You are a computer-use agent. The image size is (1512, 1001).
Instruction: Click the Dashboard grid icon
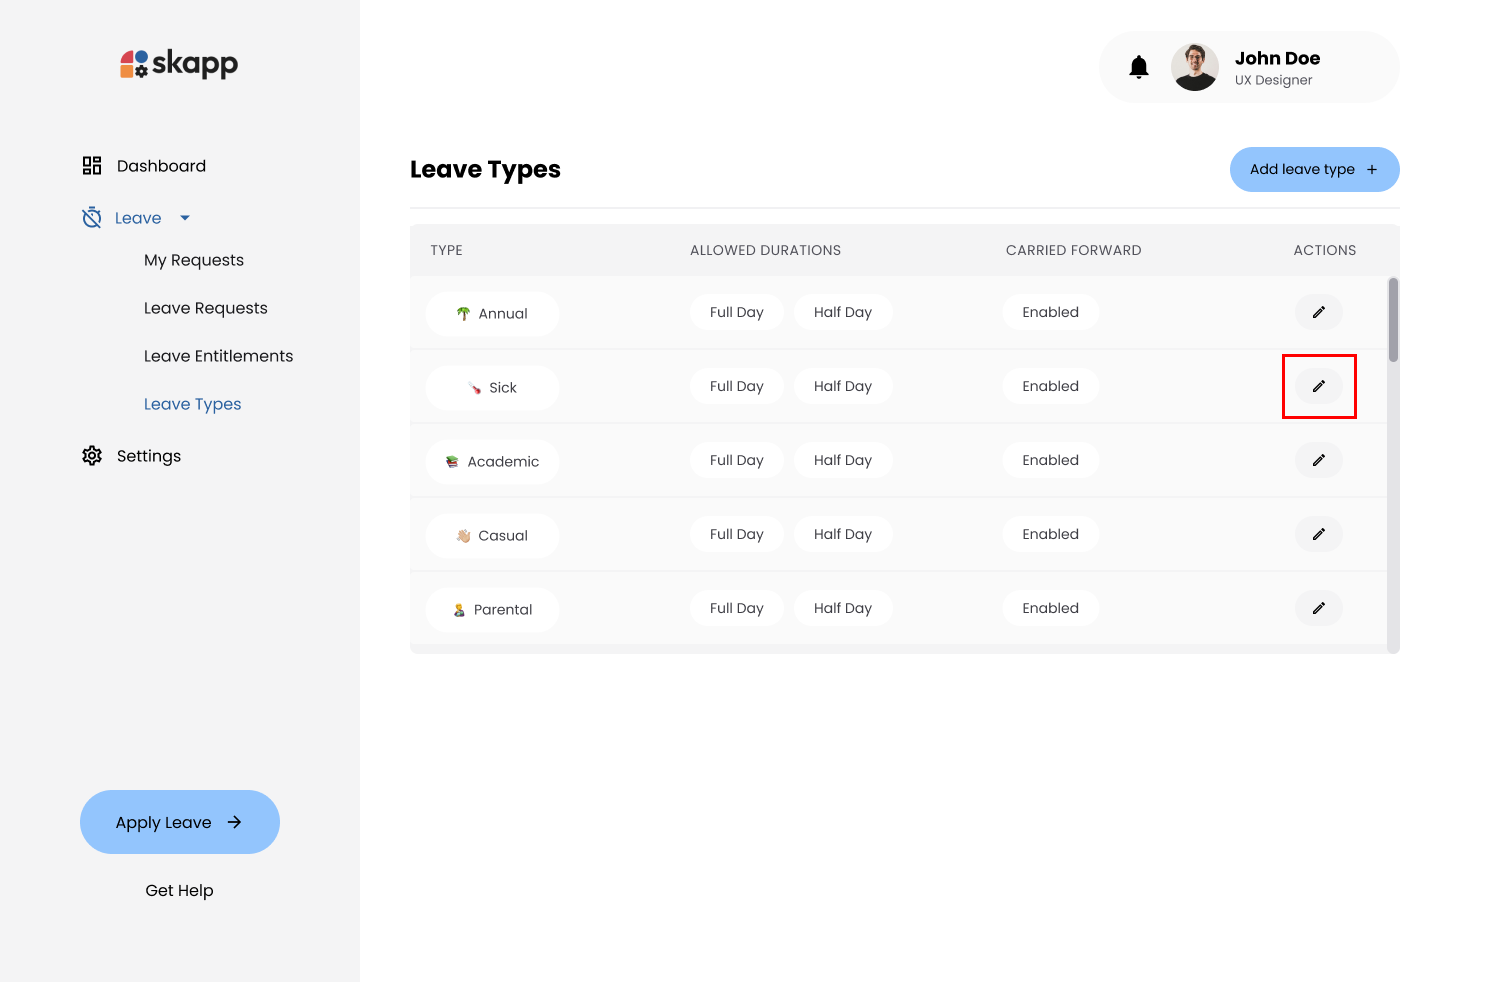pos(92,166)
